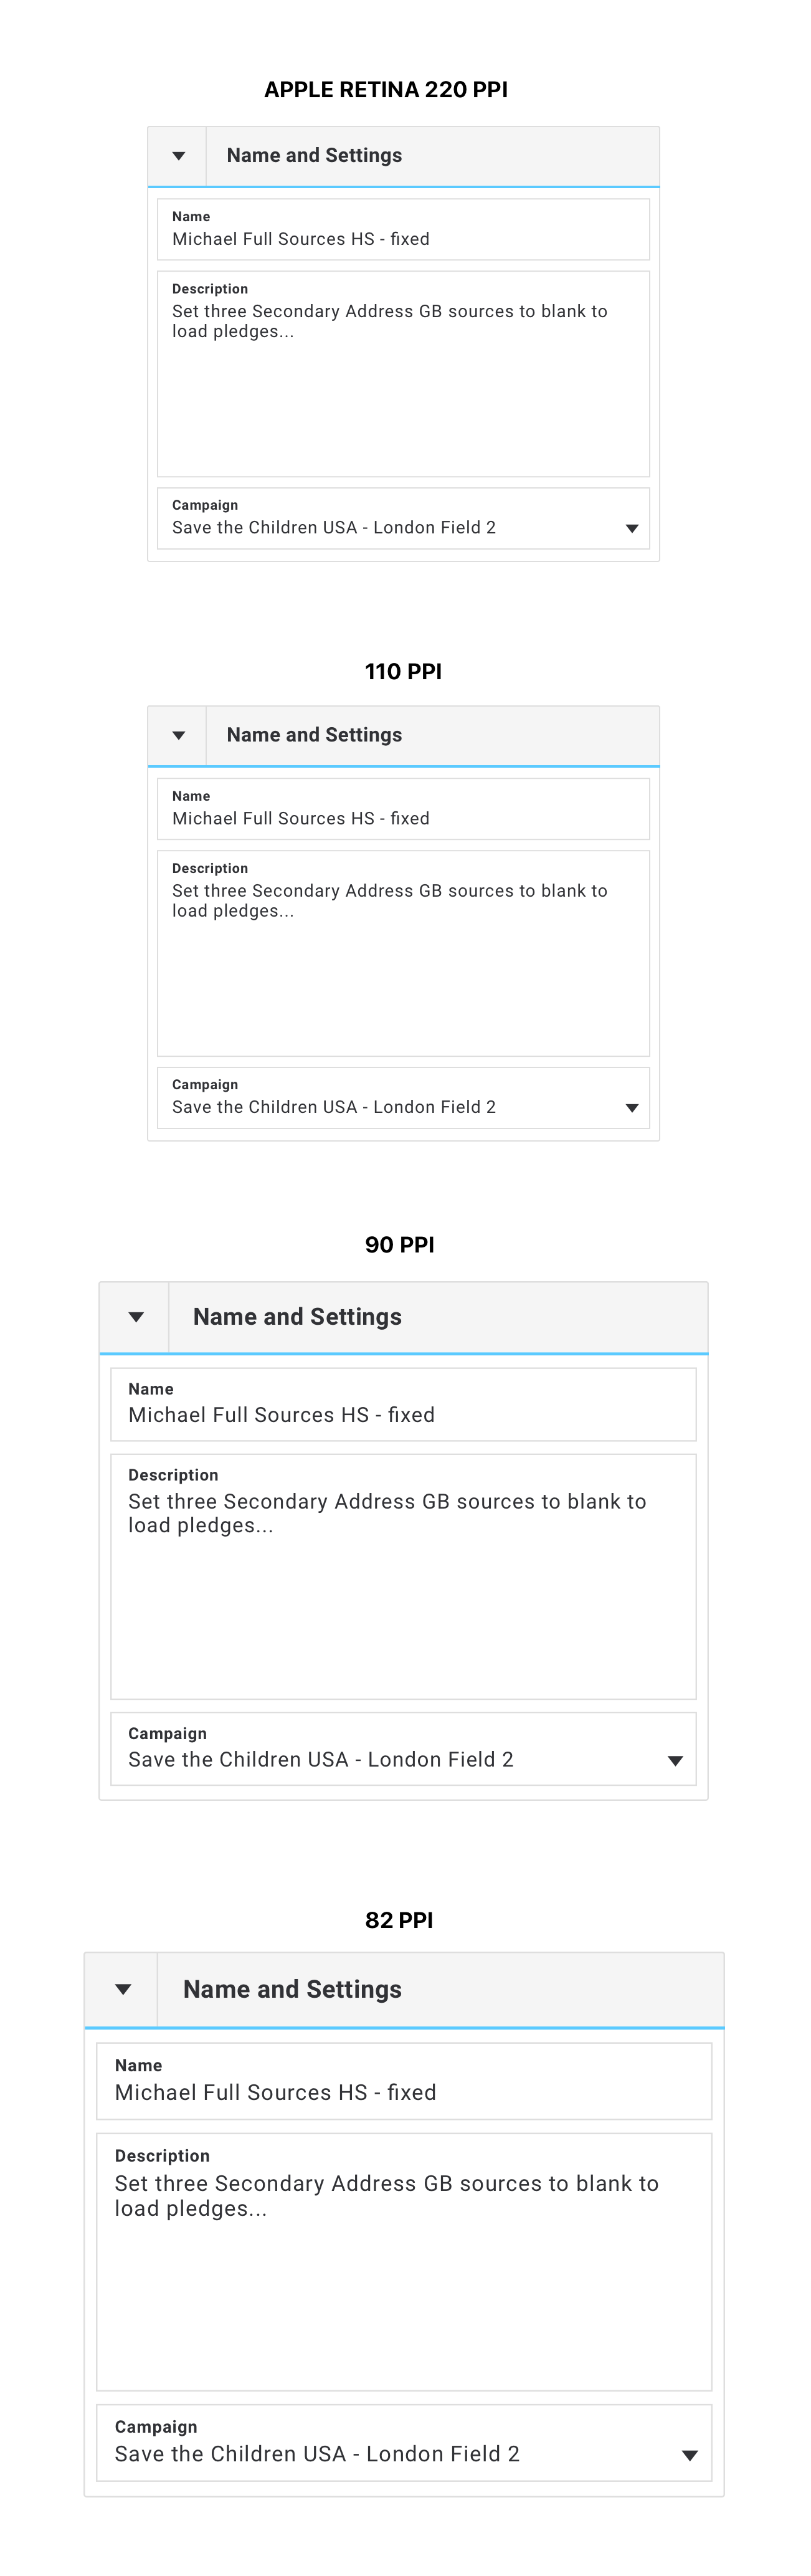Open Campaign dropdown arrow in Apple Retina panel
The width and height of the screenshot is (811, 2576).
tap(632, 528)
